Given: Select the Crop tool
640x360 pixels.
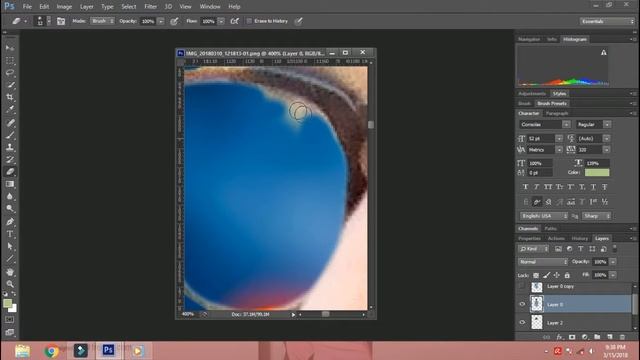Looking at the screenshot, I should [10, 98].
